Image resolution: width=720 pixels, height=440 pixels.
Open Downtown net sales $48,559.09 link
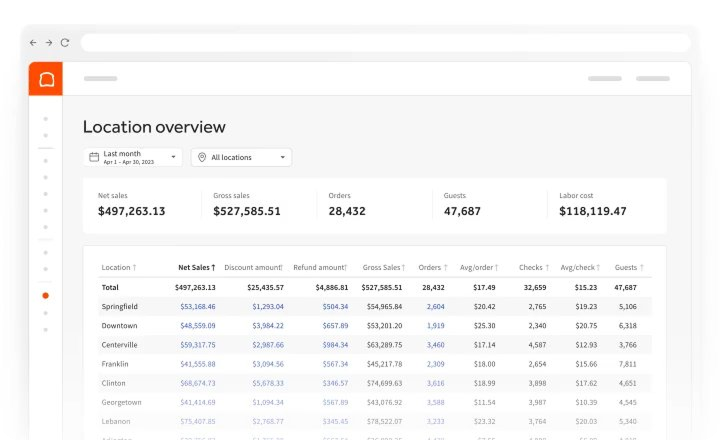pos(197,326)
